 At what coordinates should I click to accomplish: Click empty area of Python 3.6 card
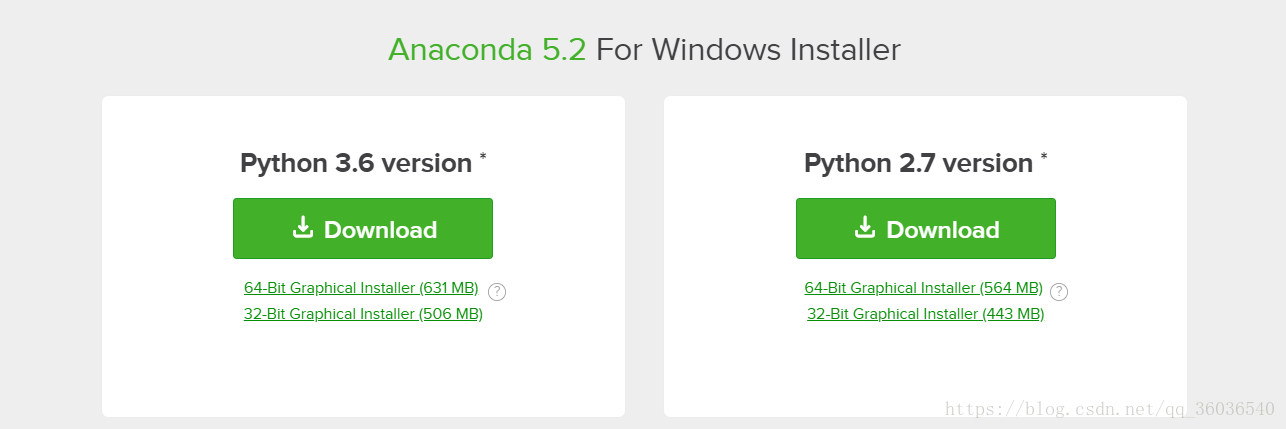pyautogui.click(x=363, y=370)
